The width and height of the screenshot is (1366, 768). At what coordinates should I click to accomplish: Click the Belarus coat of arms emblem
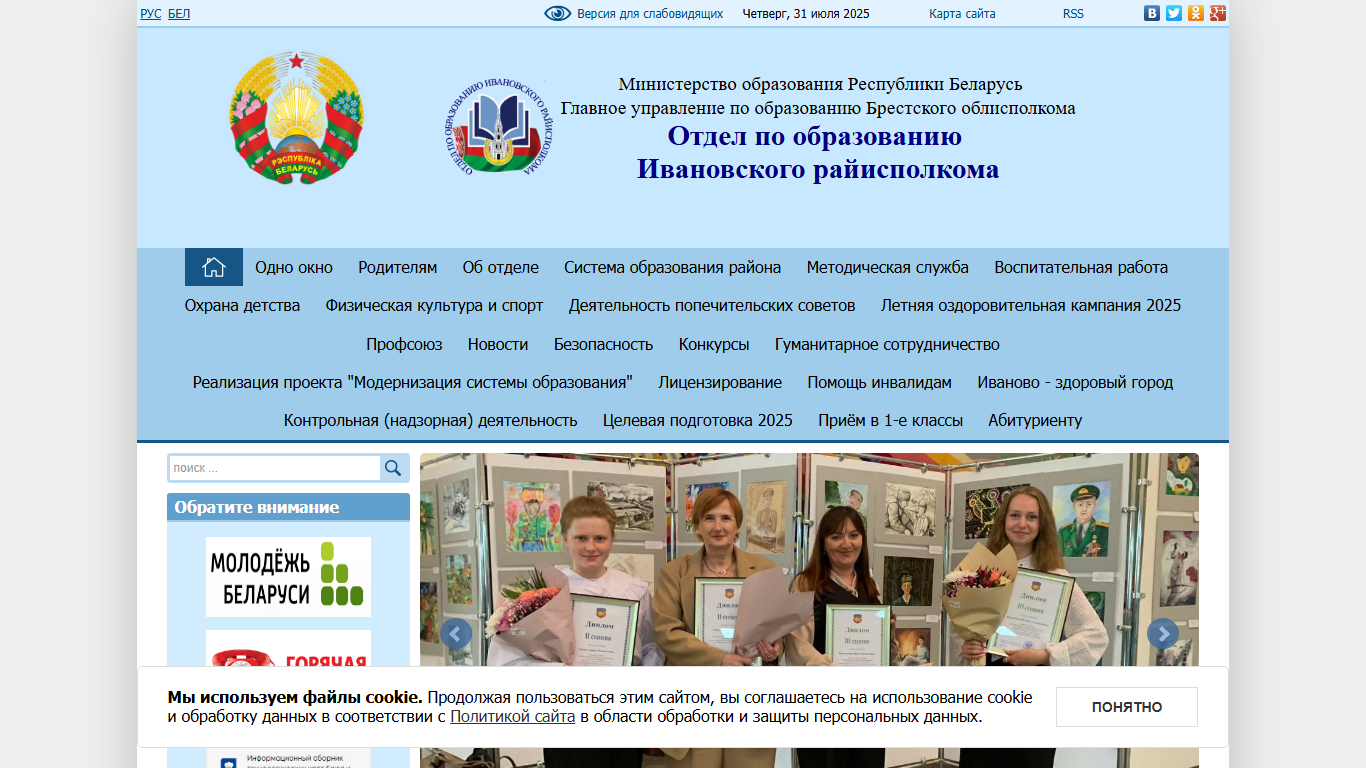click(296, 118)
